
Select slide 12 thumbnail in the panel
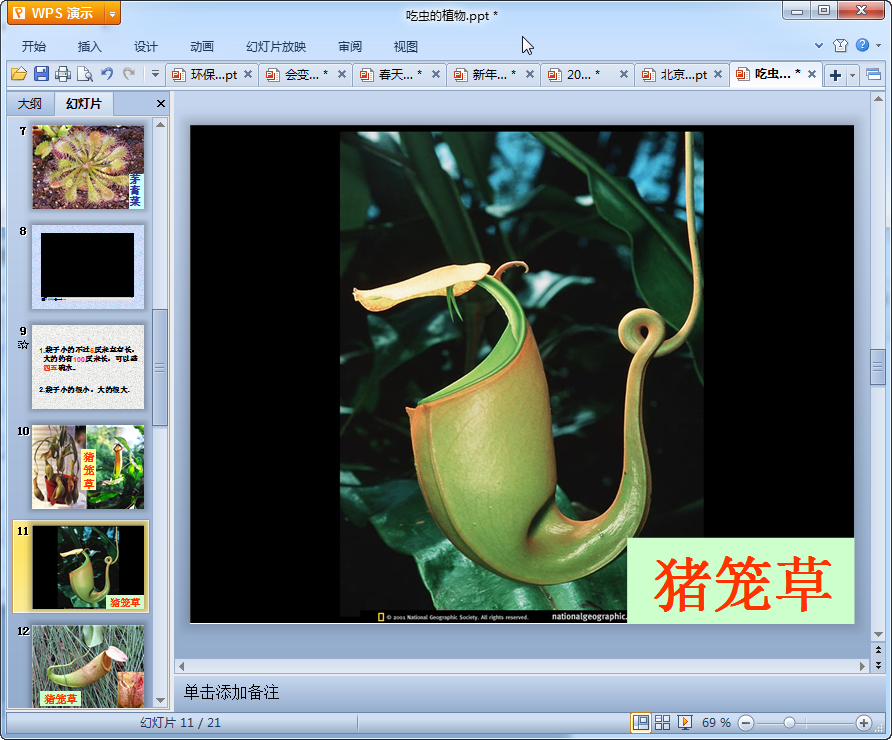(88, 665)
